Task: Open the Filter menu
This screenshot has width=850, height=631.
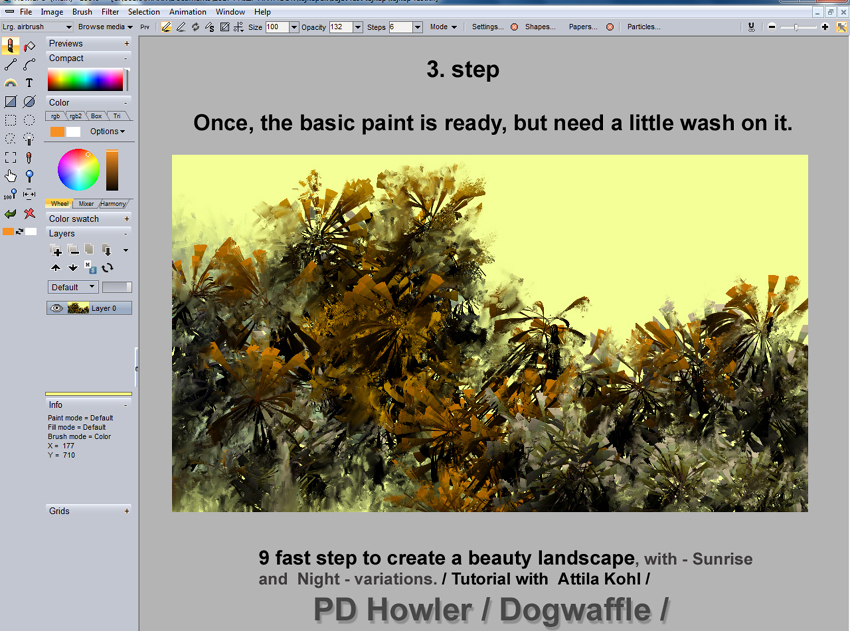Action: (110, 12)
